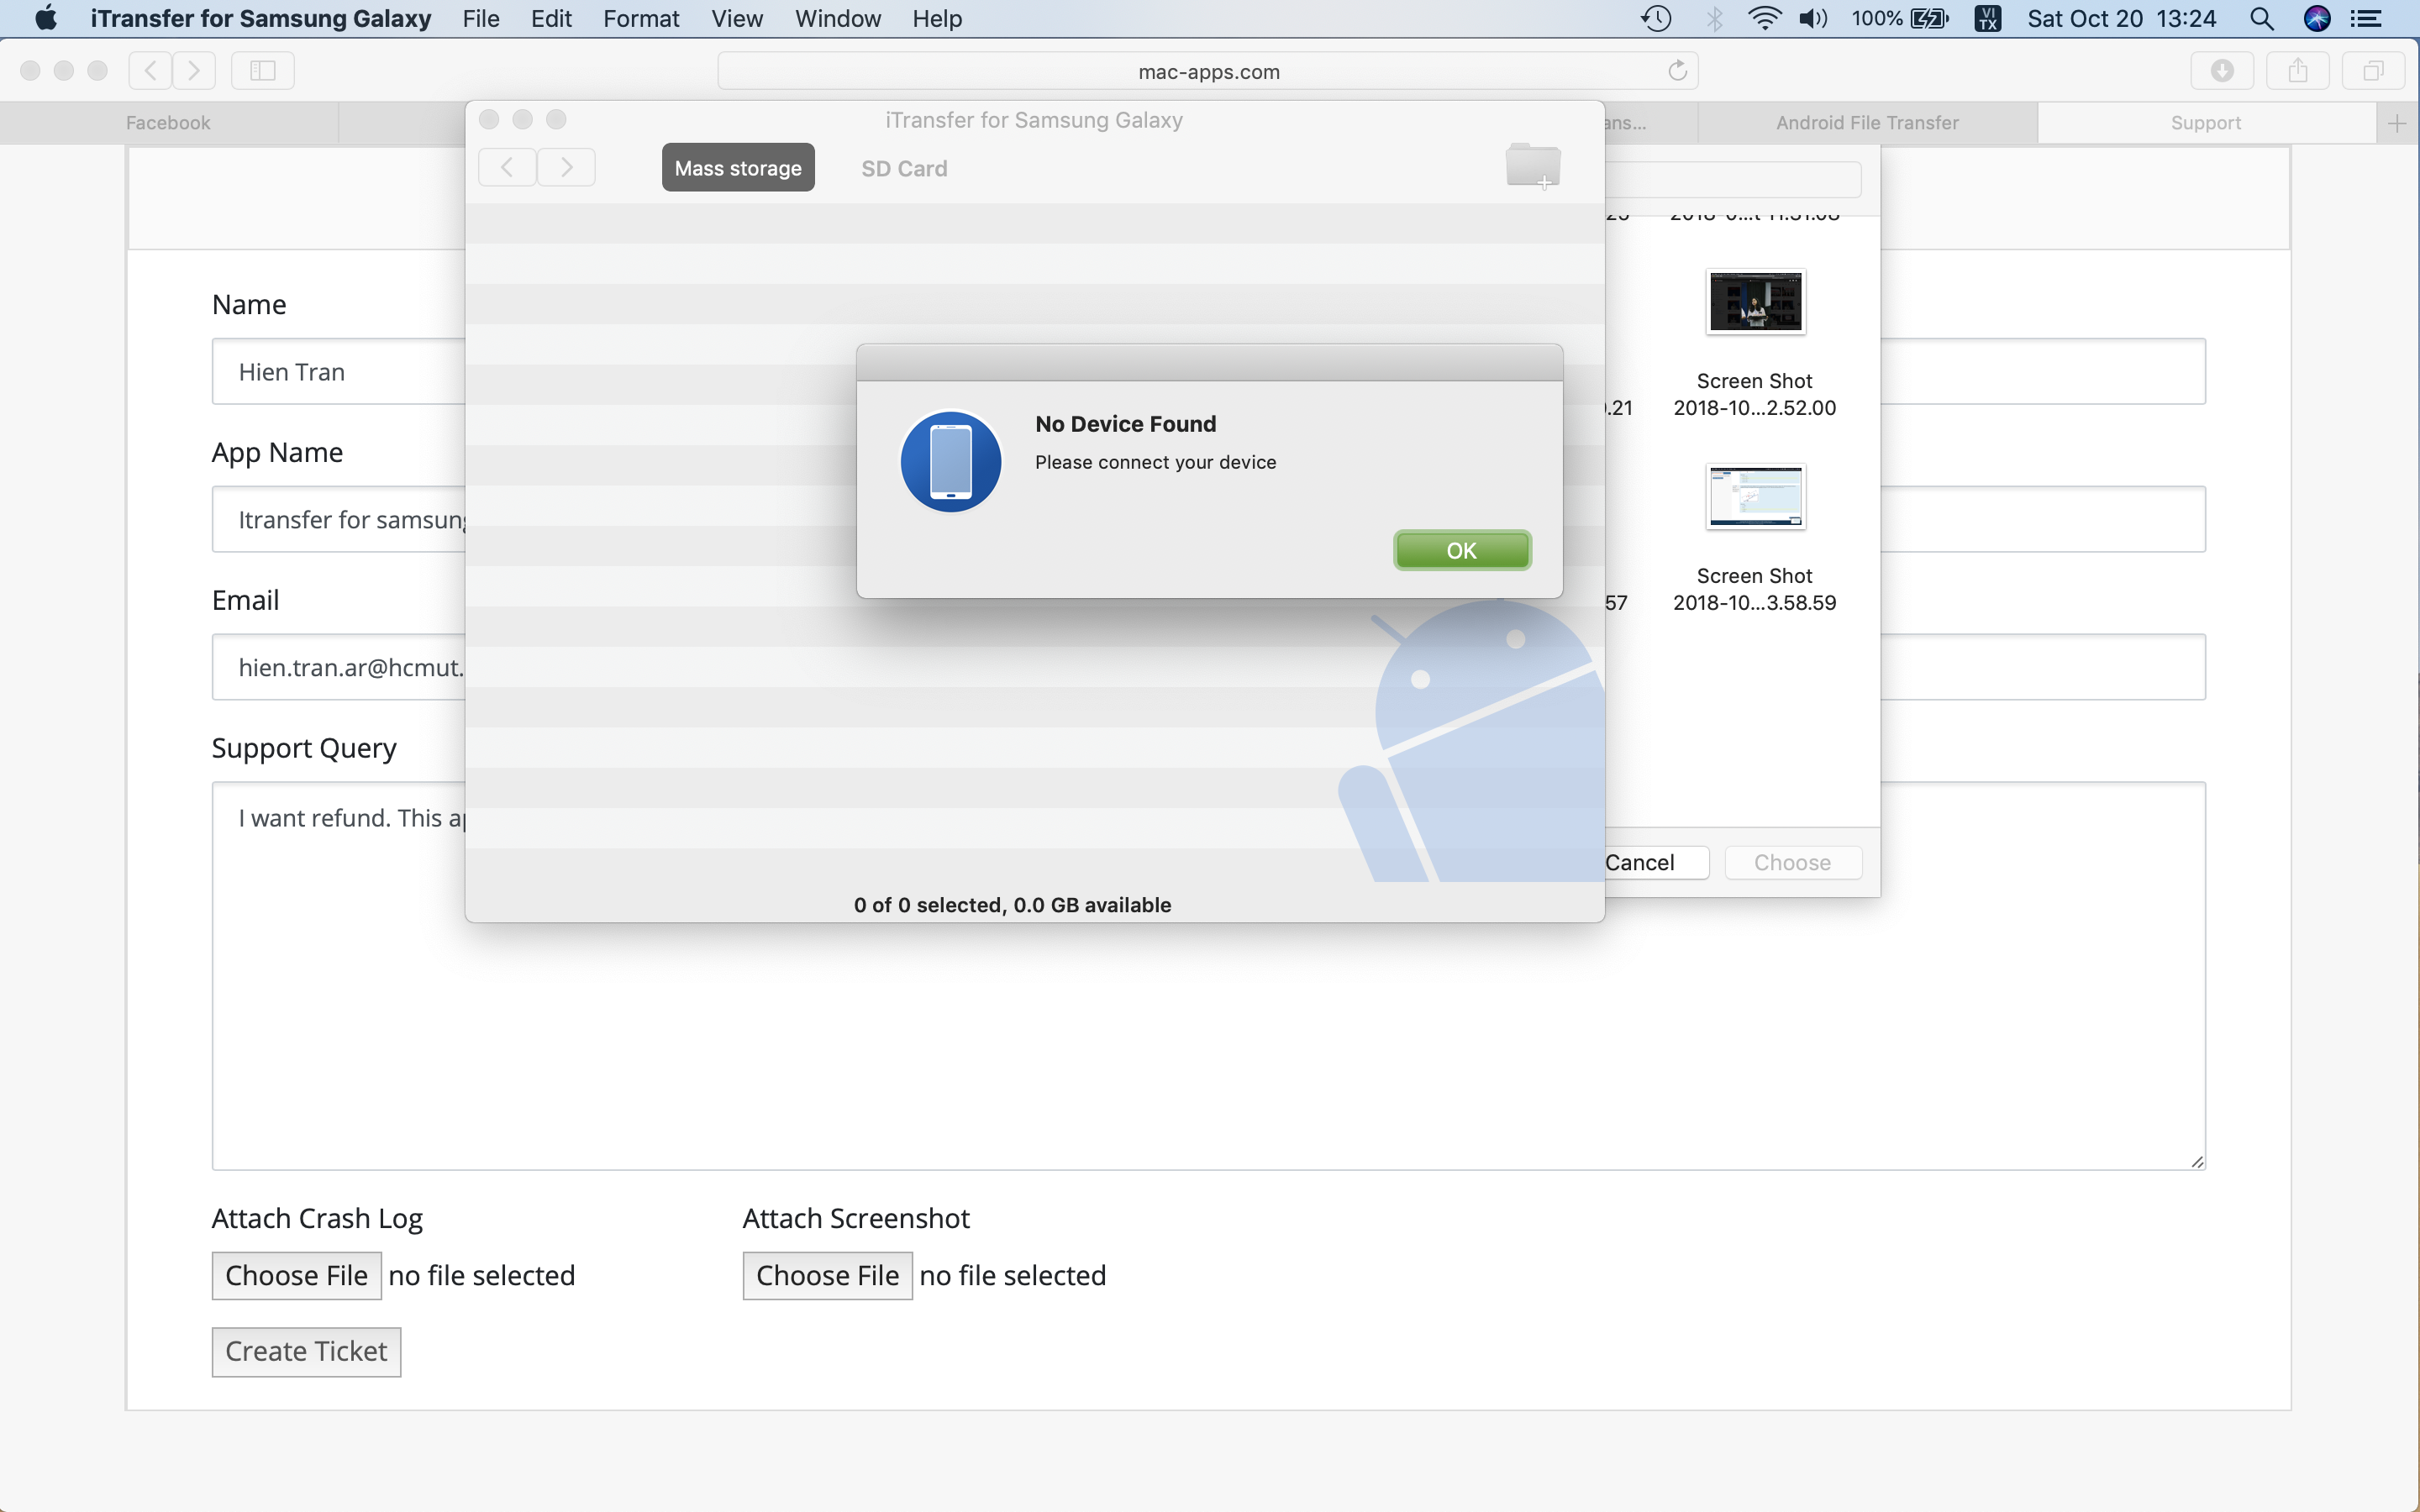Open the Edit menu
Image resolution: width=2420 pixels, height=1512 pixels.
(x=551, y=18)
